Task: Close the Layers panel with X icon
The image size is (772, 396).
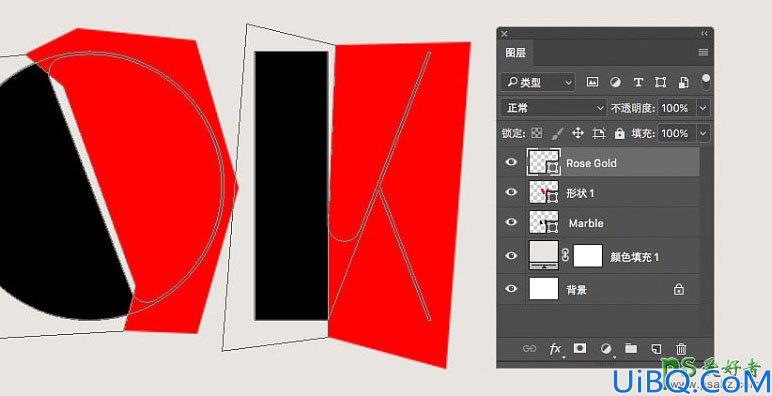Action: coord(504,34)
